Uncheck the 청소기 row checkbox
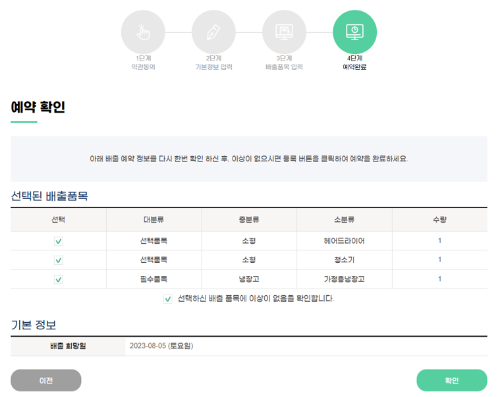This screenshot has height=397, width=500. click(58, 260)
